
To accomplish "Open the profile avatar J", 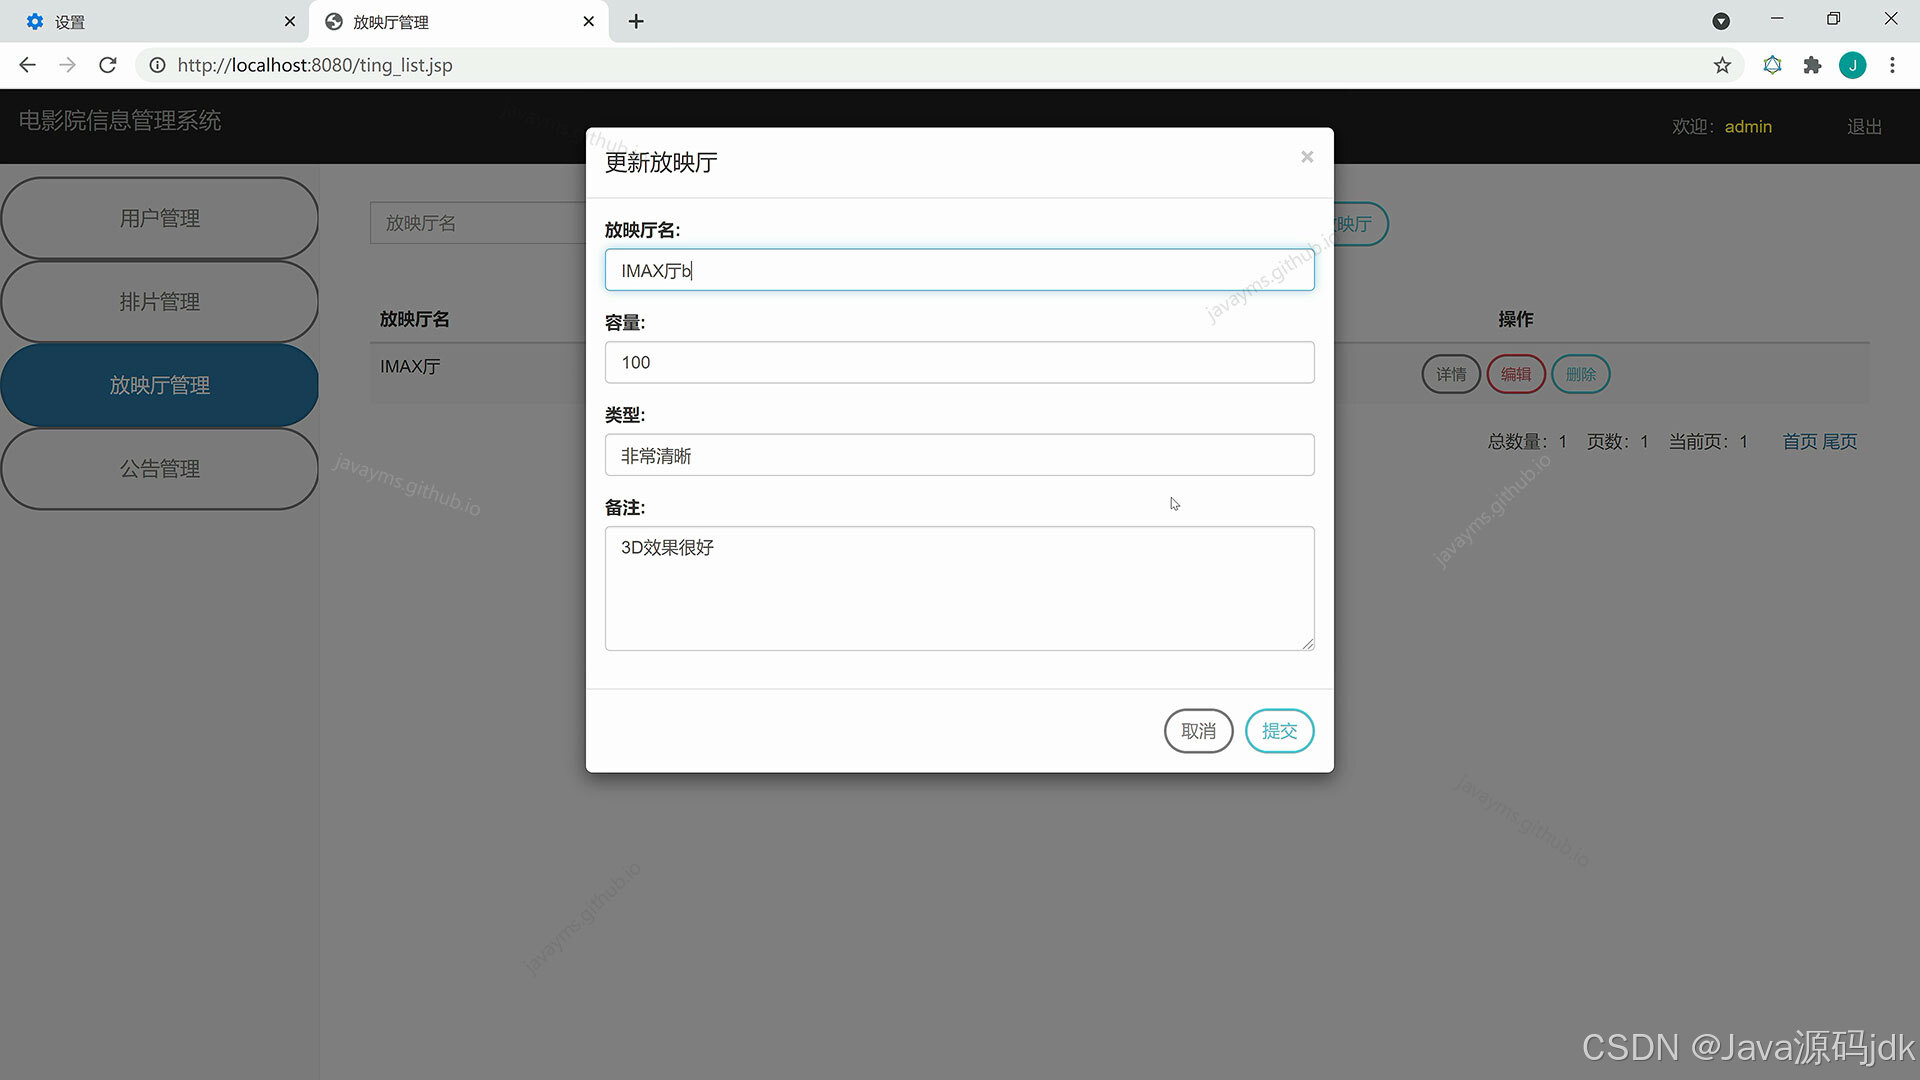I will pyautogui.click(x=1852, y=65).
